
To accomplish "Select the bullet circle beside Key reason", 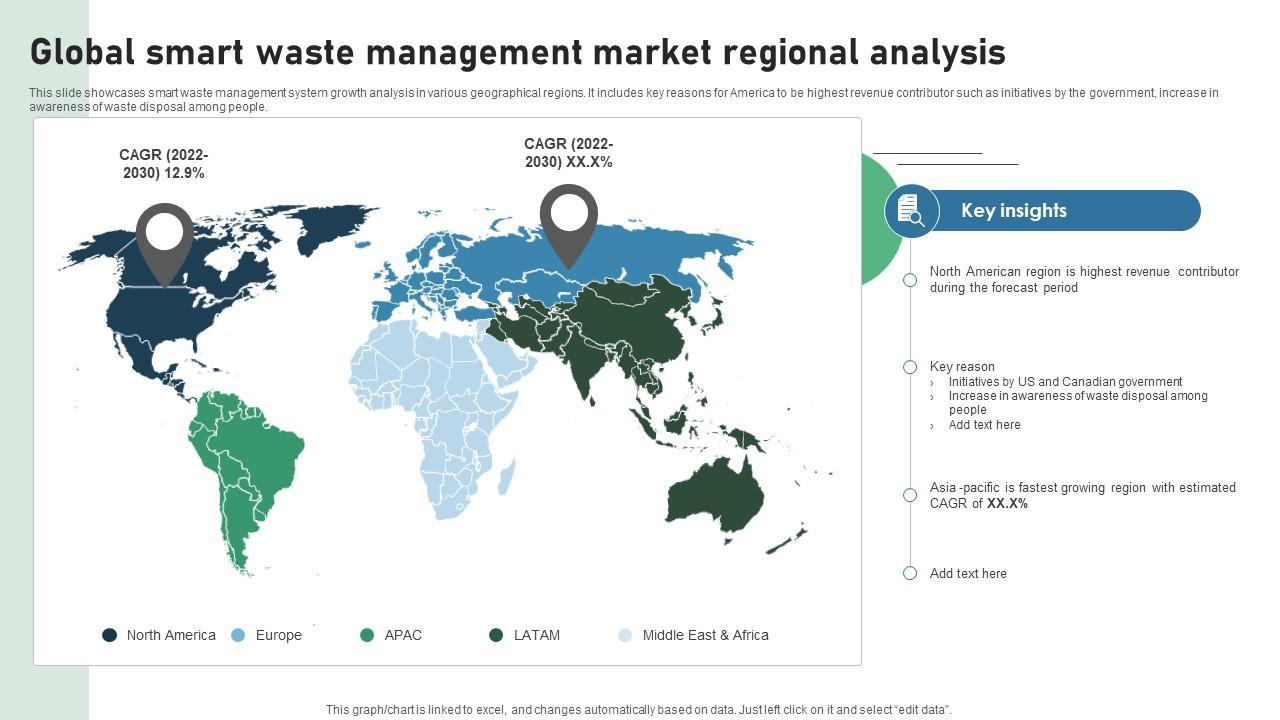I will pos(910,367).
